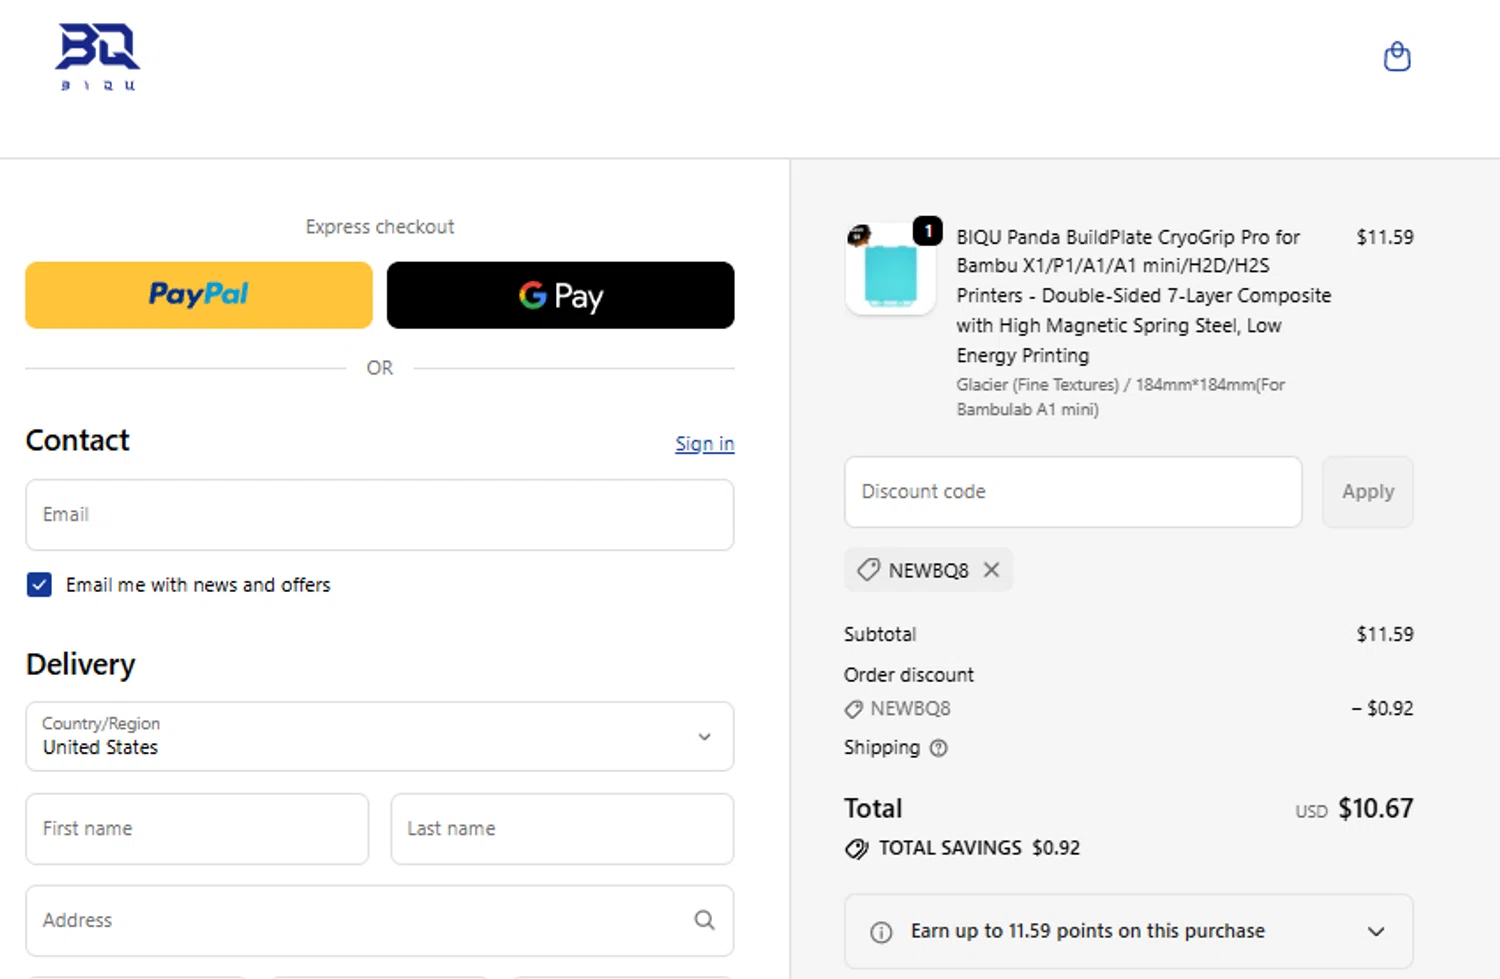Click the TOTAL SAVINGS $0.92 text

pyautogui.click(x=979, y=848)
